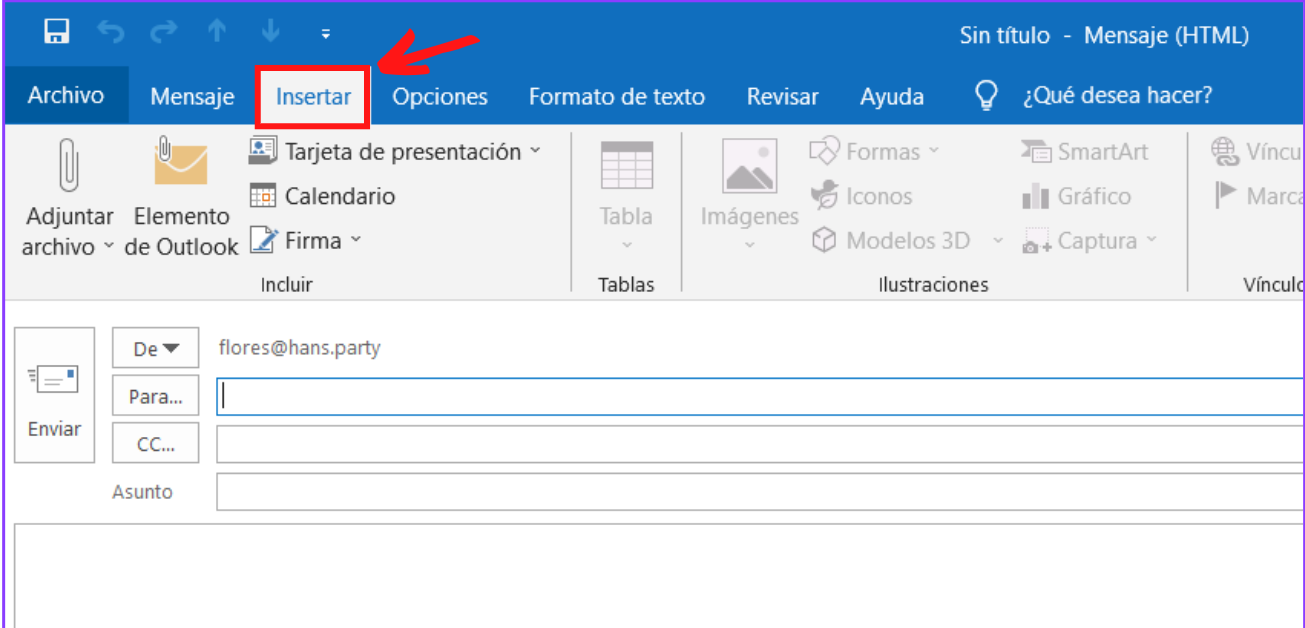This screenshot has width=1305, height=628.
Task: Click into the Asunto subject field
Action: (758, 492)
